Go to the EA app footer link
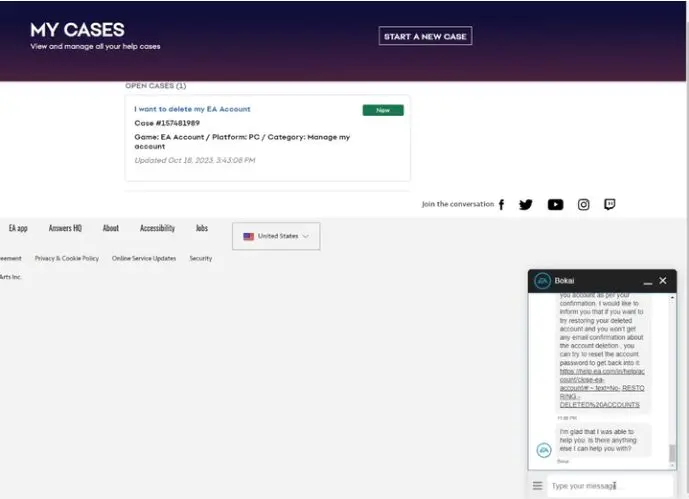Viewport: 689px width, 499px height. [18, 228]
